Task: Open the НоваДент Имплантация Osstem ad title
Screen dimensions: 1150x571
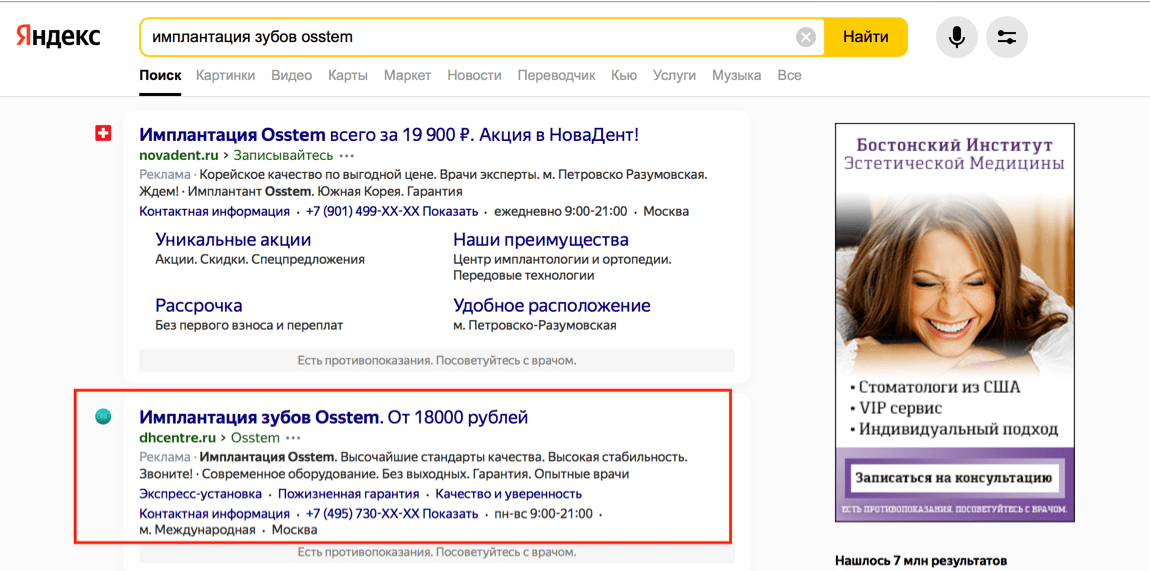Action: (x=389, y=135)
